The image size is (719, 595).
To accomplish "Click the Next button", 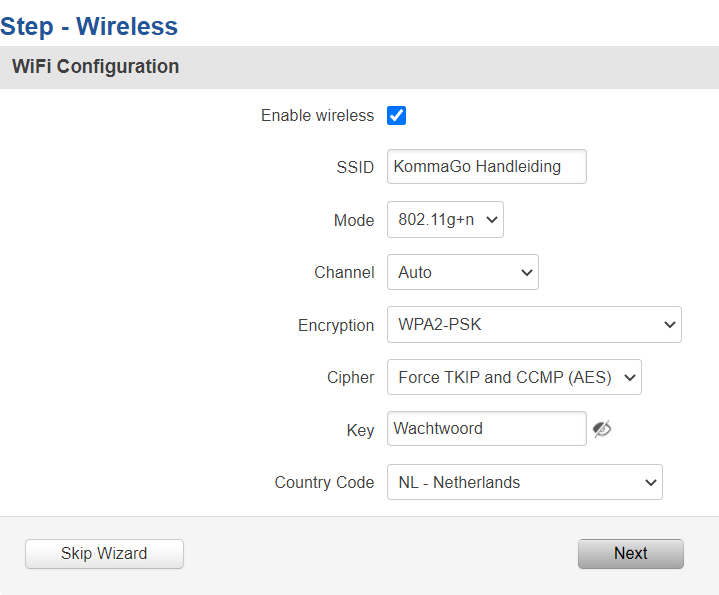I will click(630, 553).
